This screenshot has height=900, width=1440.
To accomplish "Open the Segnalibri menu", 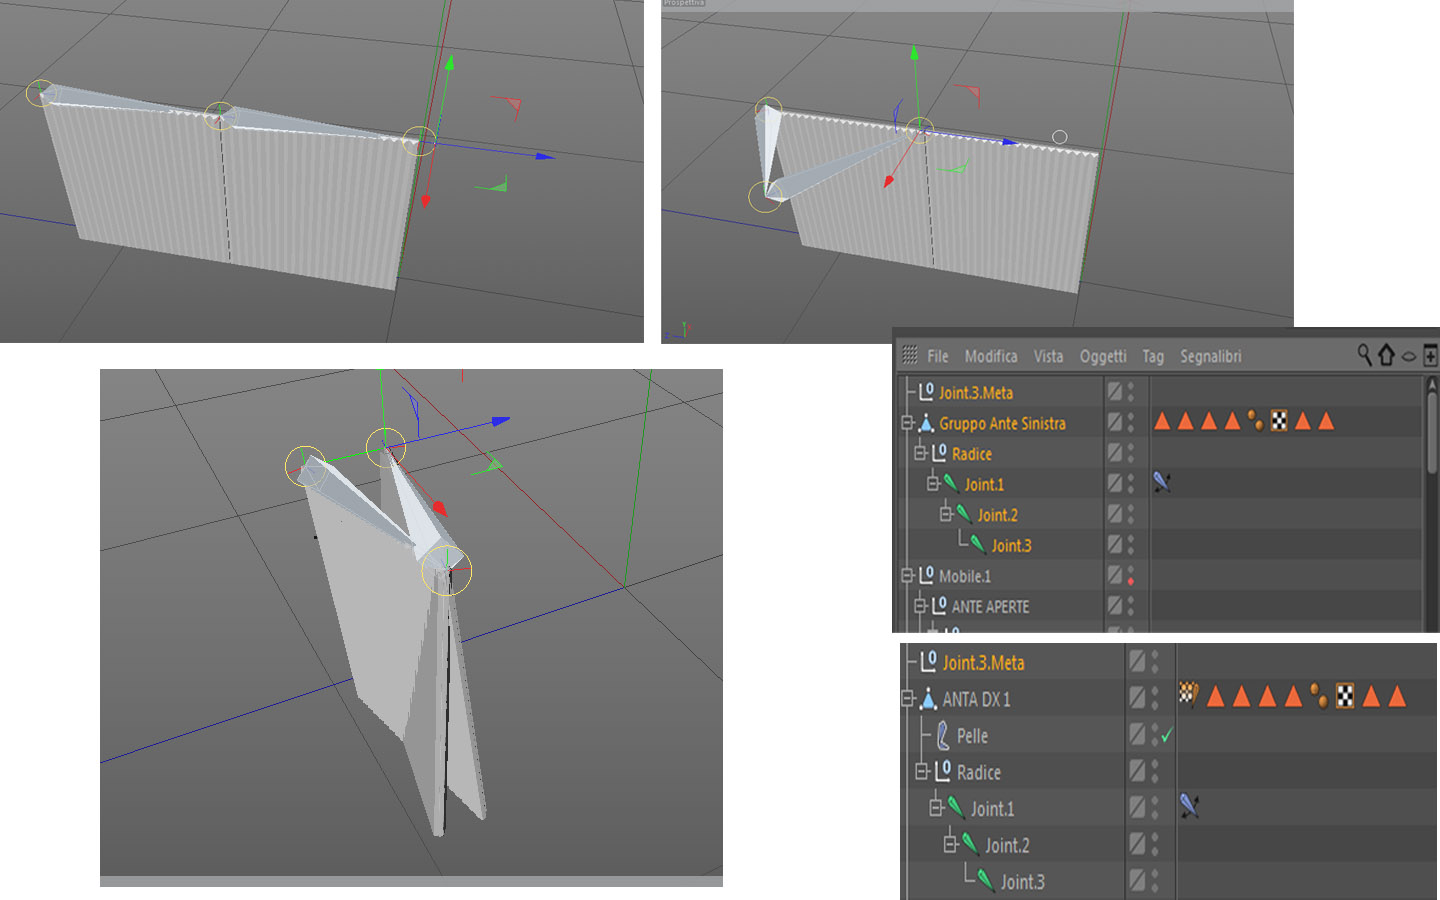I will point(1210,357).
